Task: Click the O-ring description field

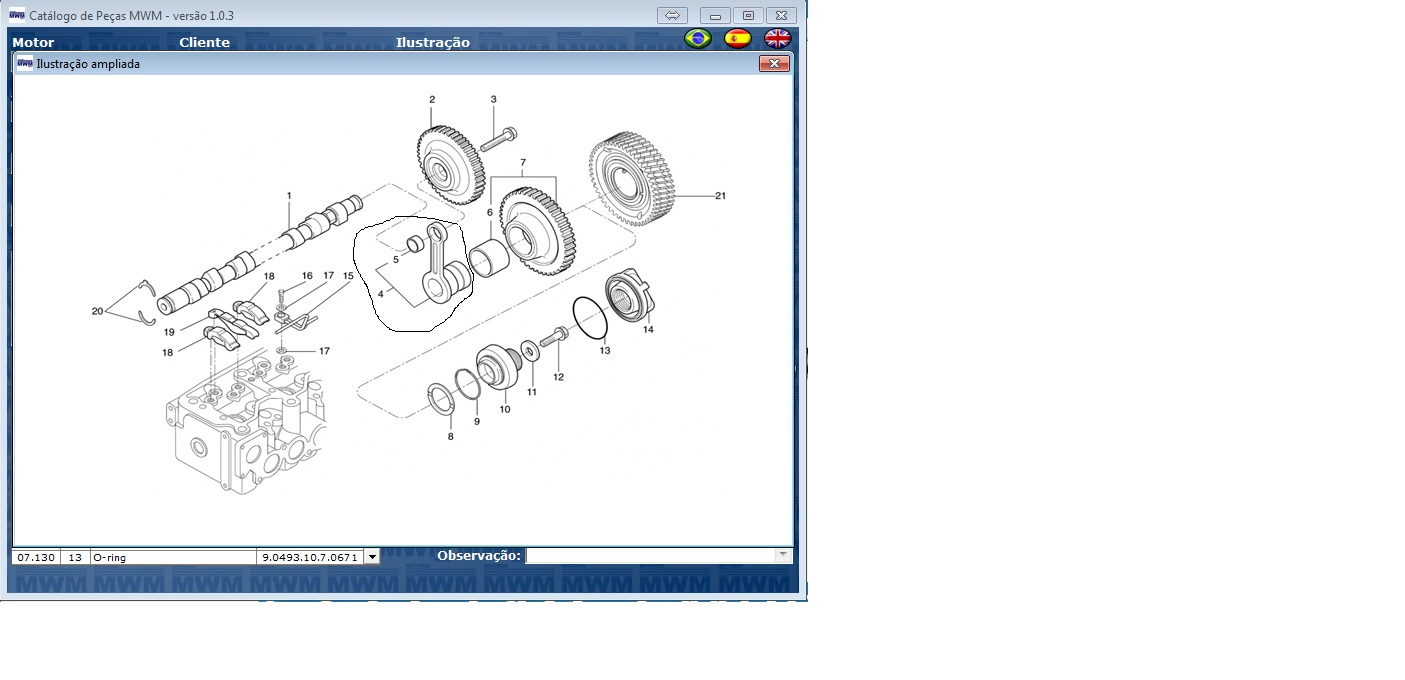Action: (x=173, y=557)
